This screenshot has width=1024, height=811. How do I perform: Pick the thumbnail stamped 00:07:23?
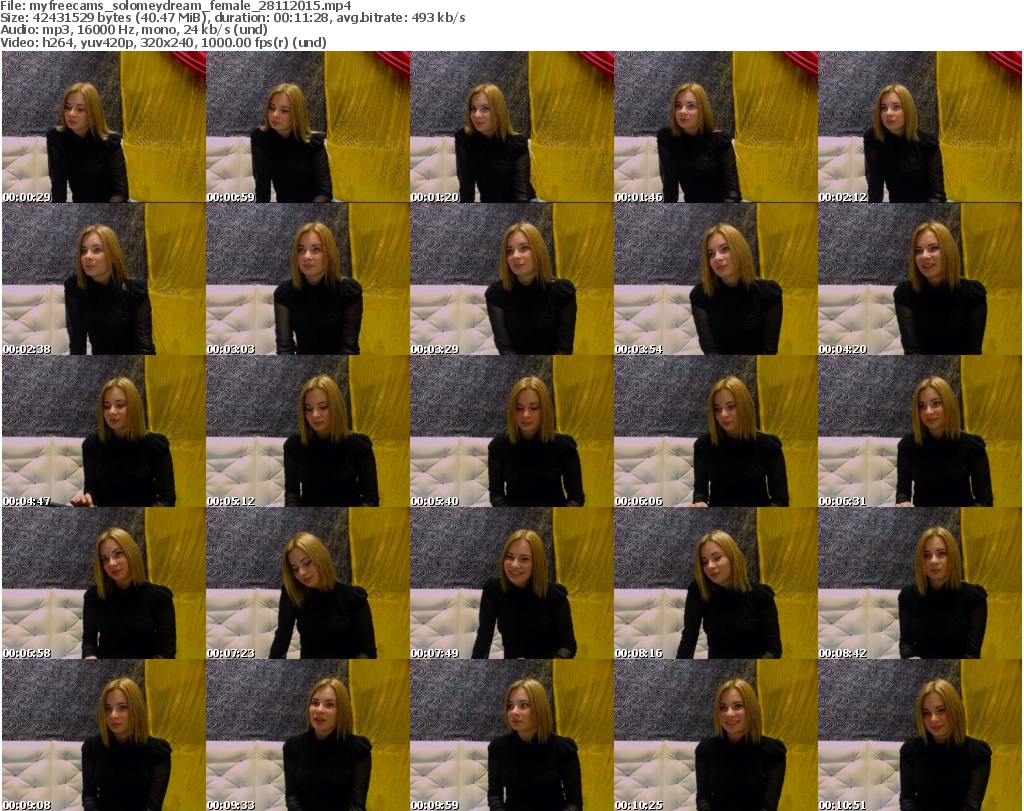[x=308, y=583]
